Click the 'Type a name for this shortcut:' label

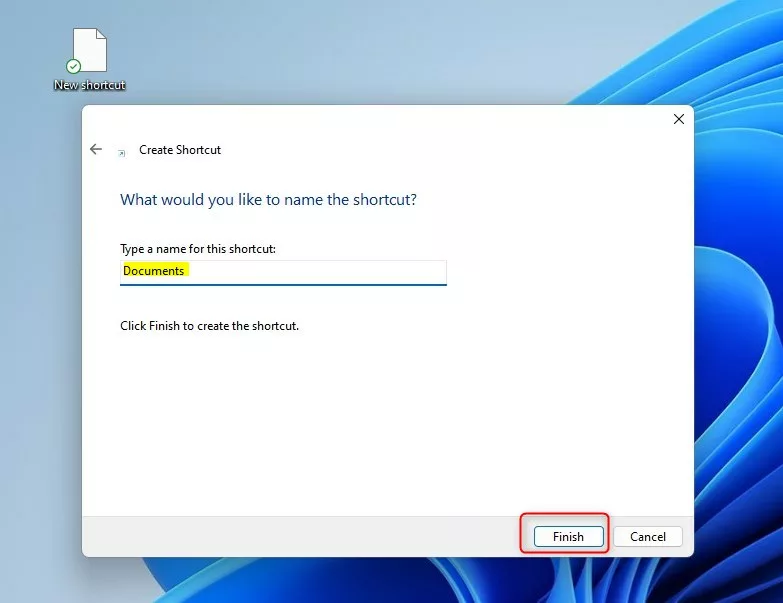198,249
